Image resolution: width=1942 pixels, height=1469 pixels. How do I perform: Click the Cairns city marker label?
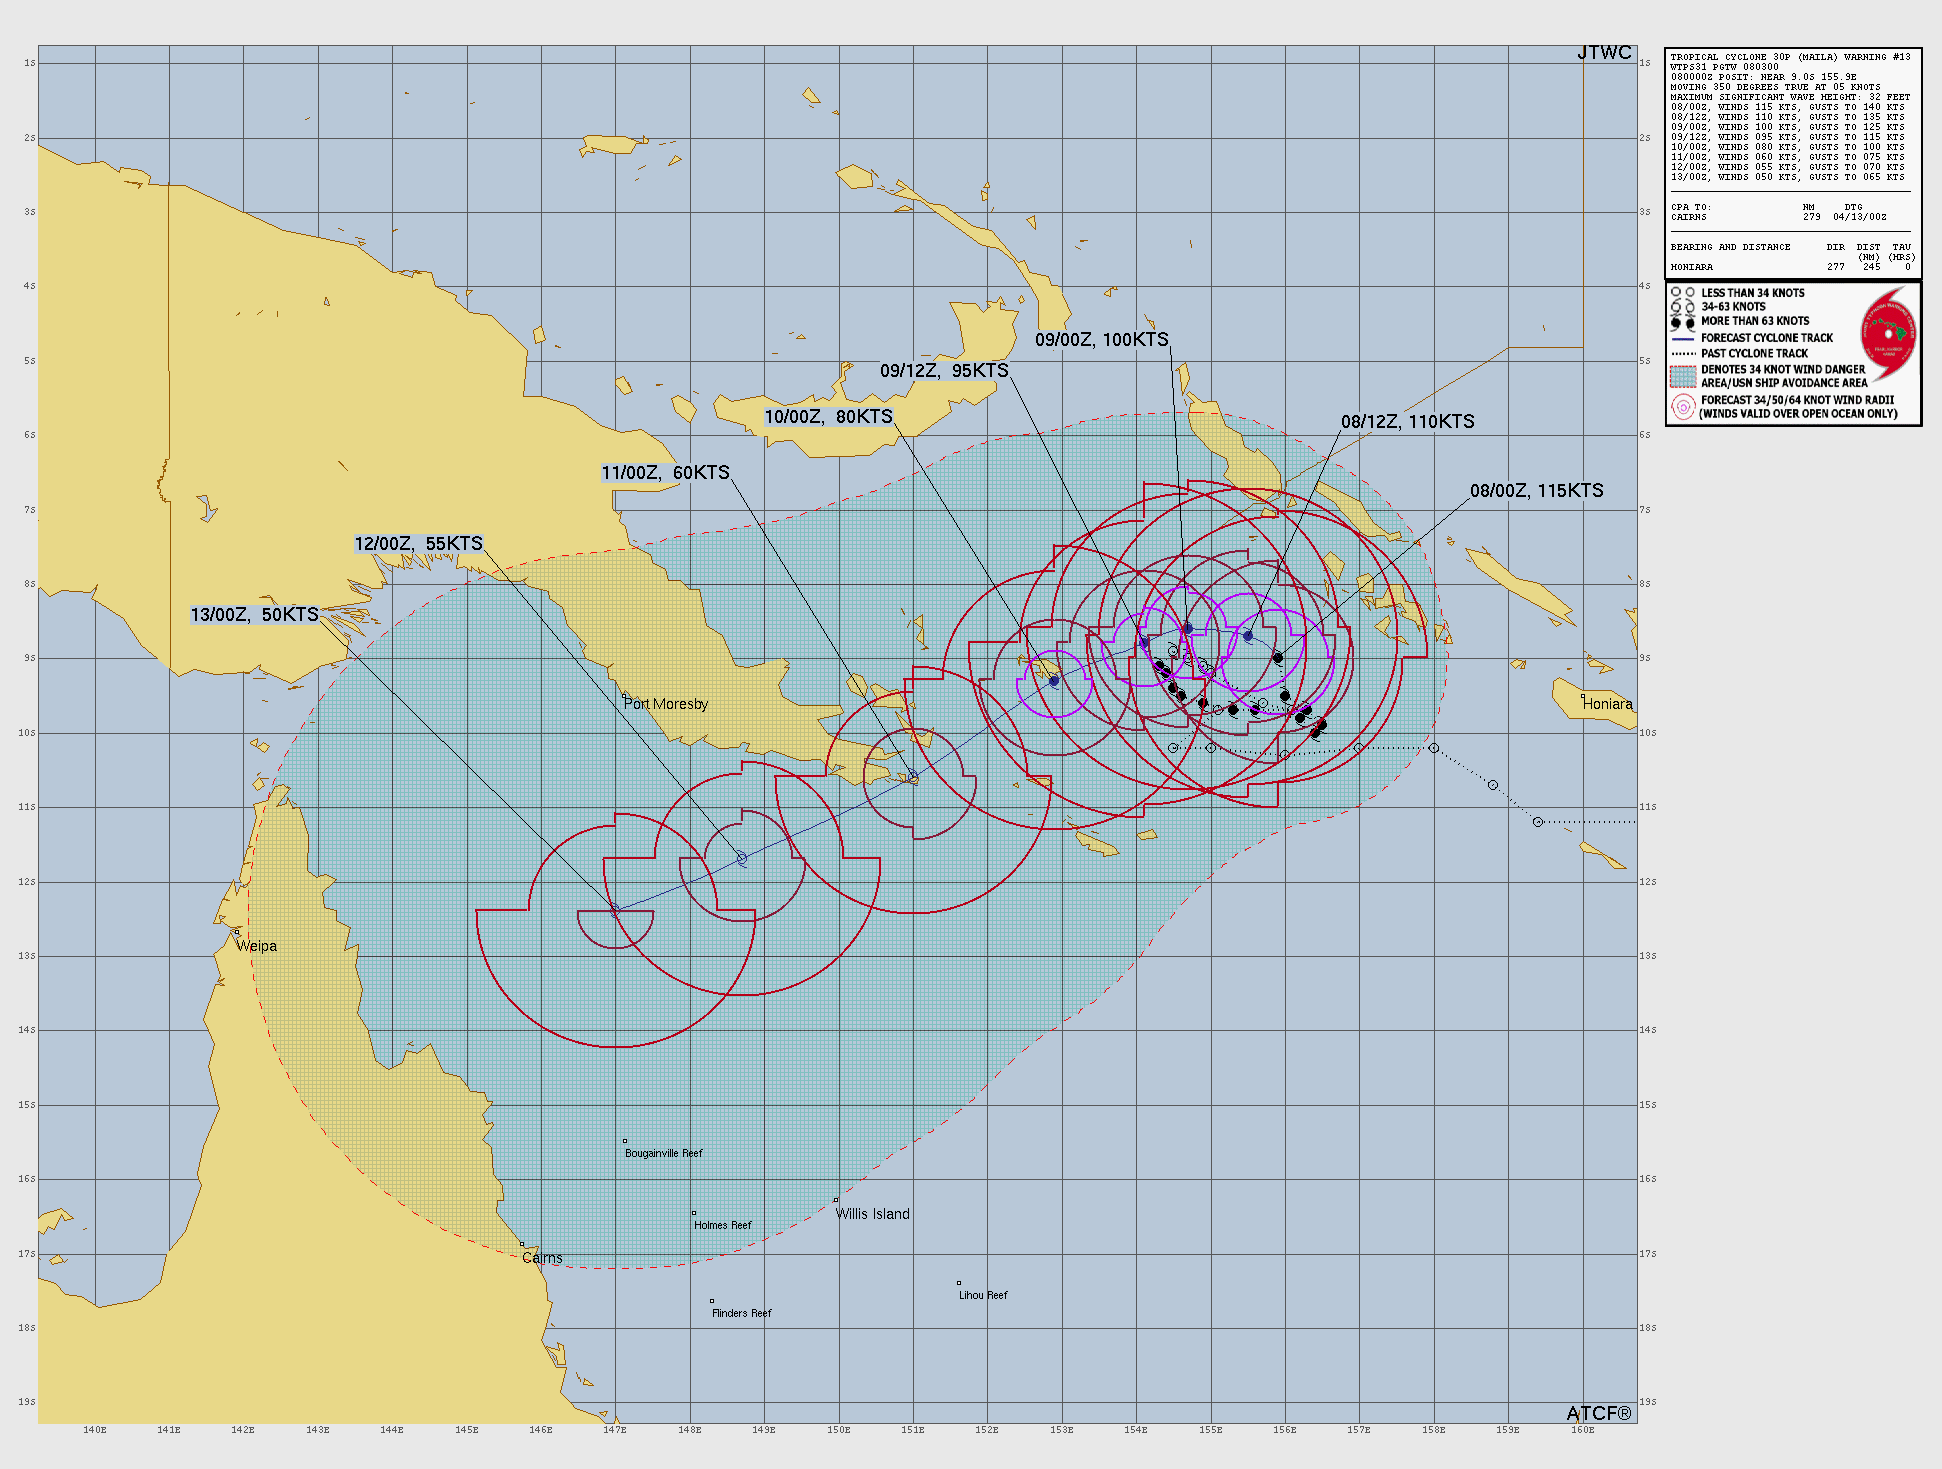point(542,1258)
